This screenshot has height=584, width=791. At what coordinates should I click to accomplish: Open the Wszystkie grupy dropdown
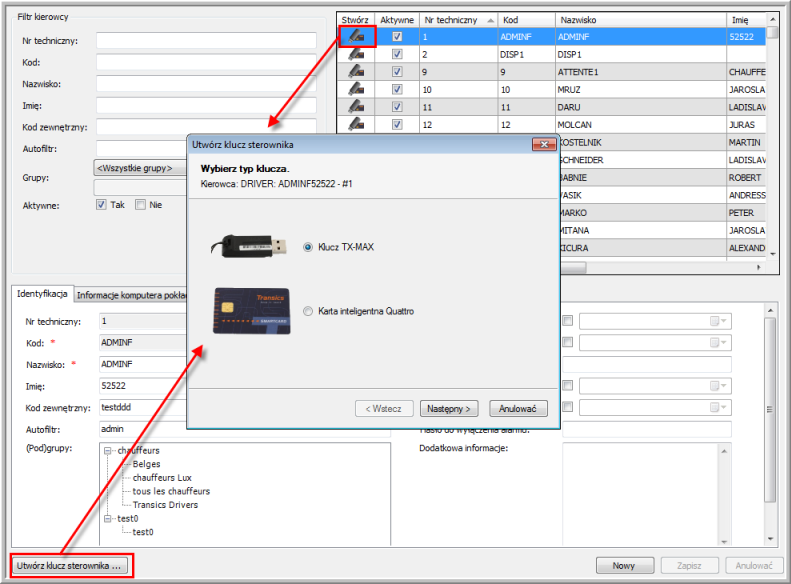pos(140,168)
